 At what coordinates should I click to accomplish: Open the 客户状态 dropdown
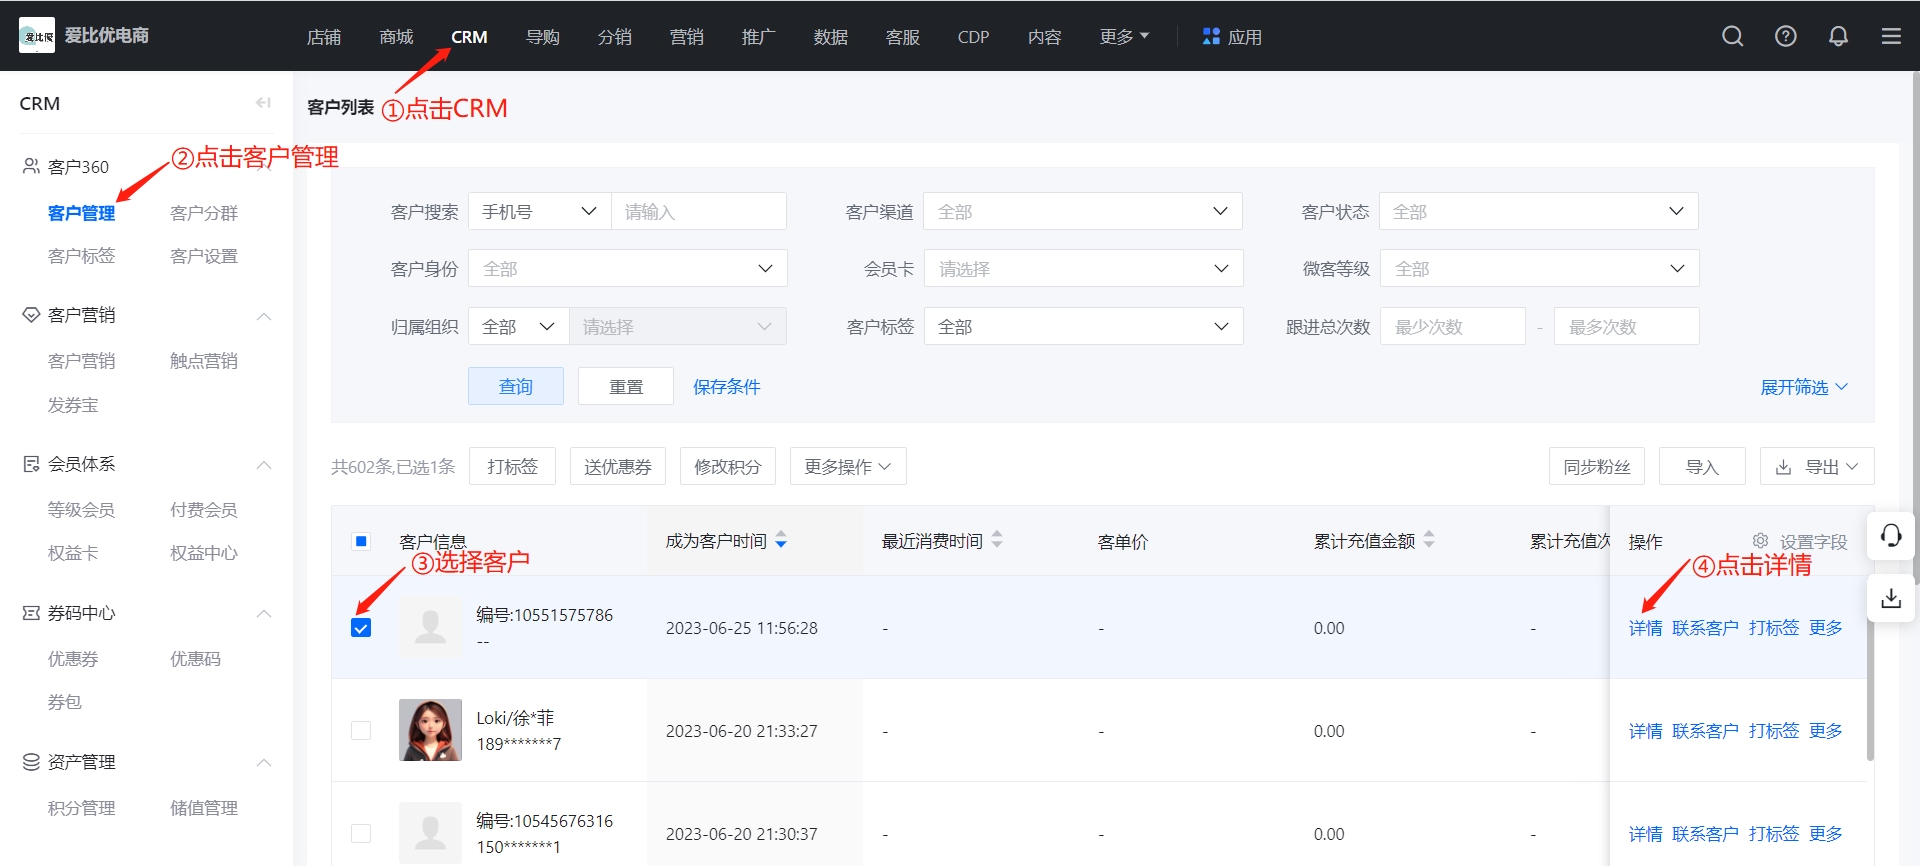pos(1539,211)
